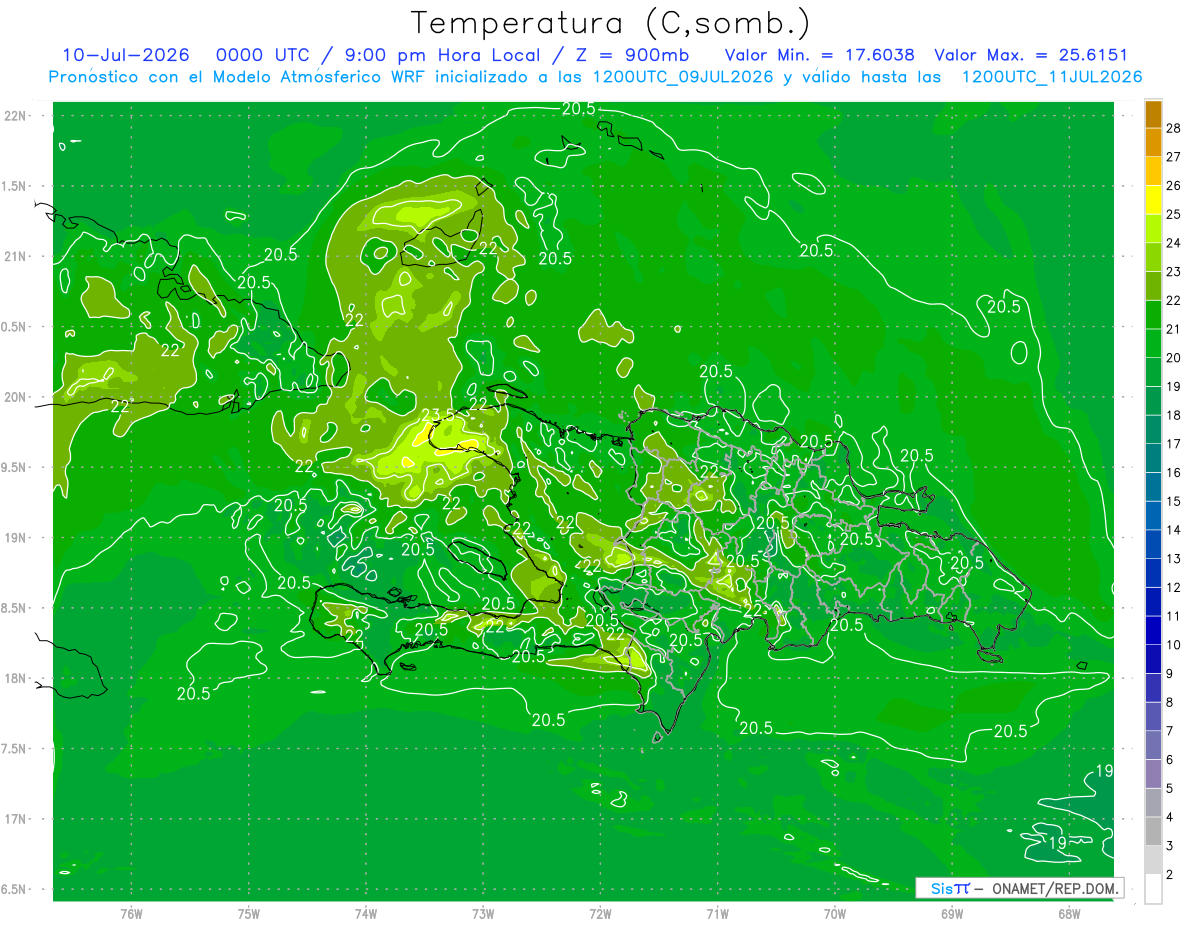The height and width of the screenshot is (927, 1200).
Task: Click the date text "10-Jul-2026"
Action: (x=126, y=55)
